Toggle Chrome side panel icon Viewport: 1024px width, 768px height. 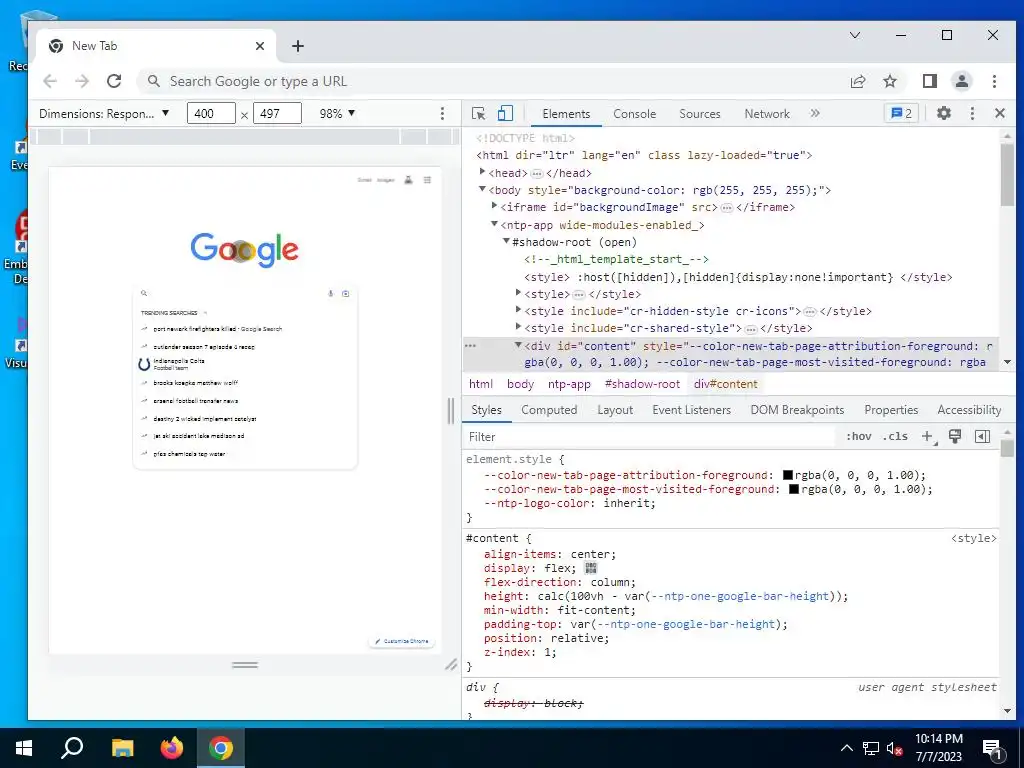930,81
